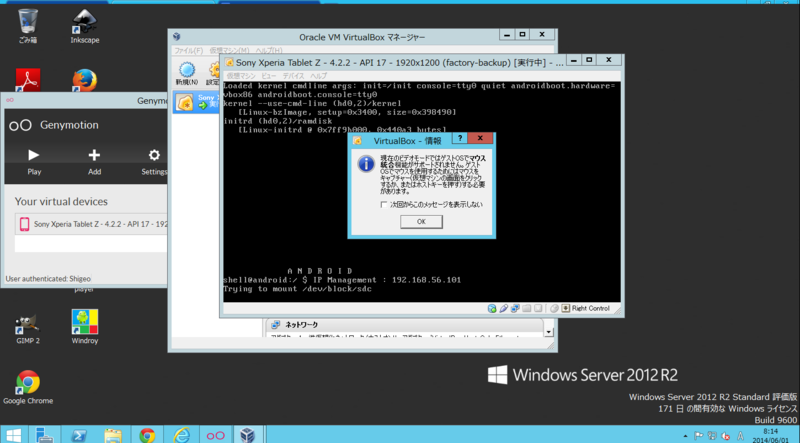Open File Explorer from the taskbar
Screen dimensions: 800x443
point(113,435)
